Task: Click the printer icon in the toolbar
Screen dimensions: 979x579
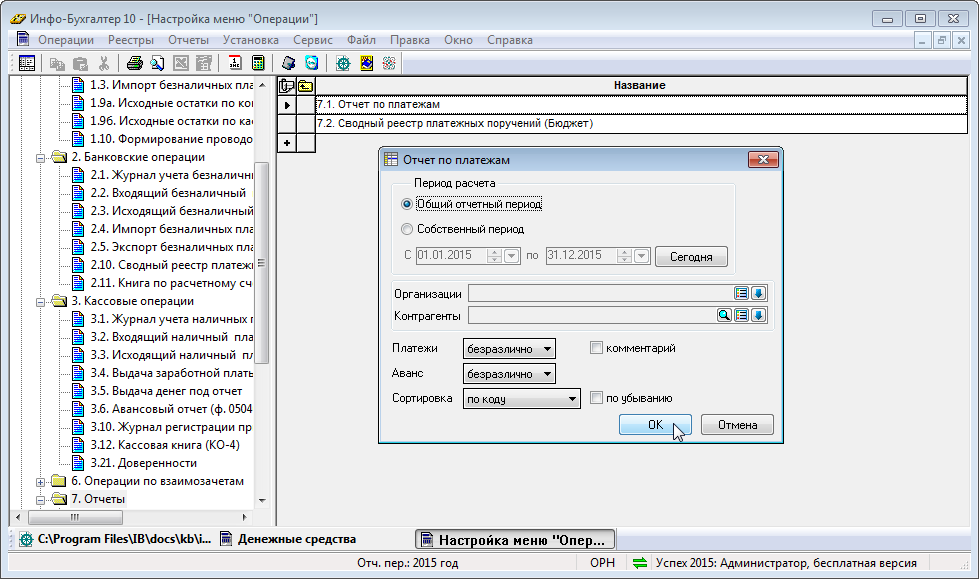Action: (x=134, y=63)
